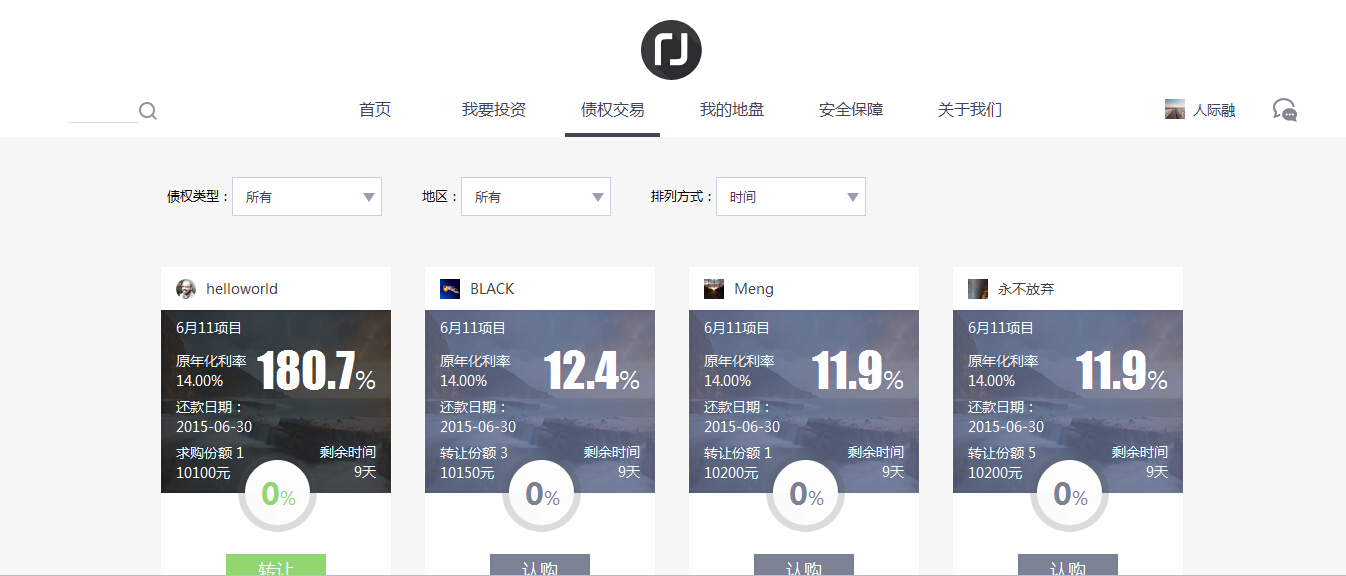Viewport: 1346px width, 576px height.
Task: Click the 永不放弃 username
Action: (1026, 289)
